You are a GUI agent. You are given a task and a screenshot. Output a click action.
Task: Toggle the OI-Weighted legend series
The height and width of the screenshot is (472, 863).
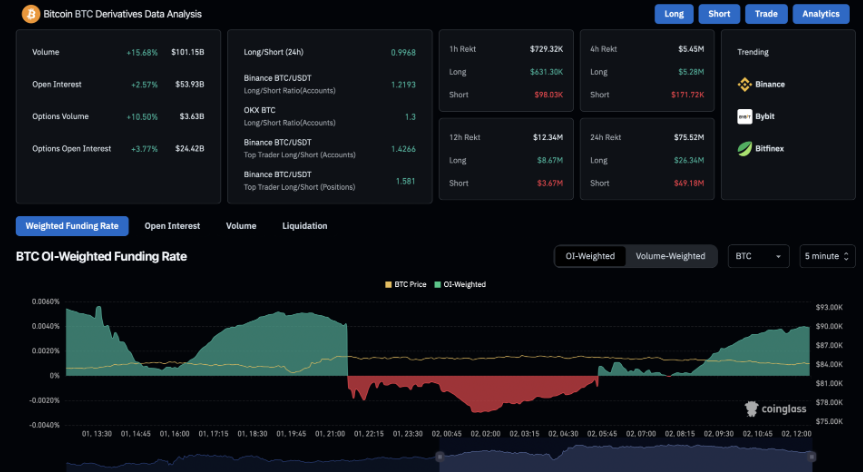(x=460, y=284)
